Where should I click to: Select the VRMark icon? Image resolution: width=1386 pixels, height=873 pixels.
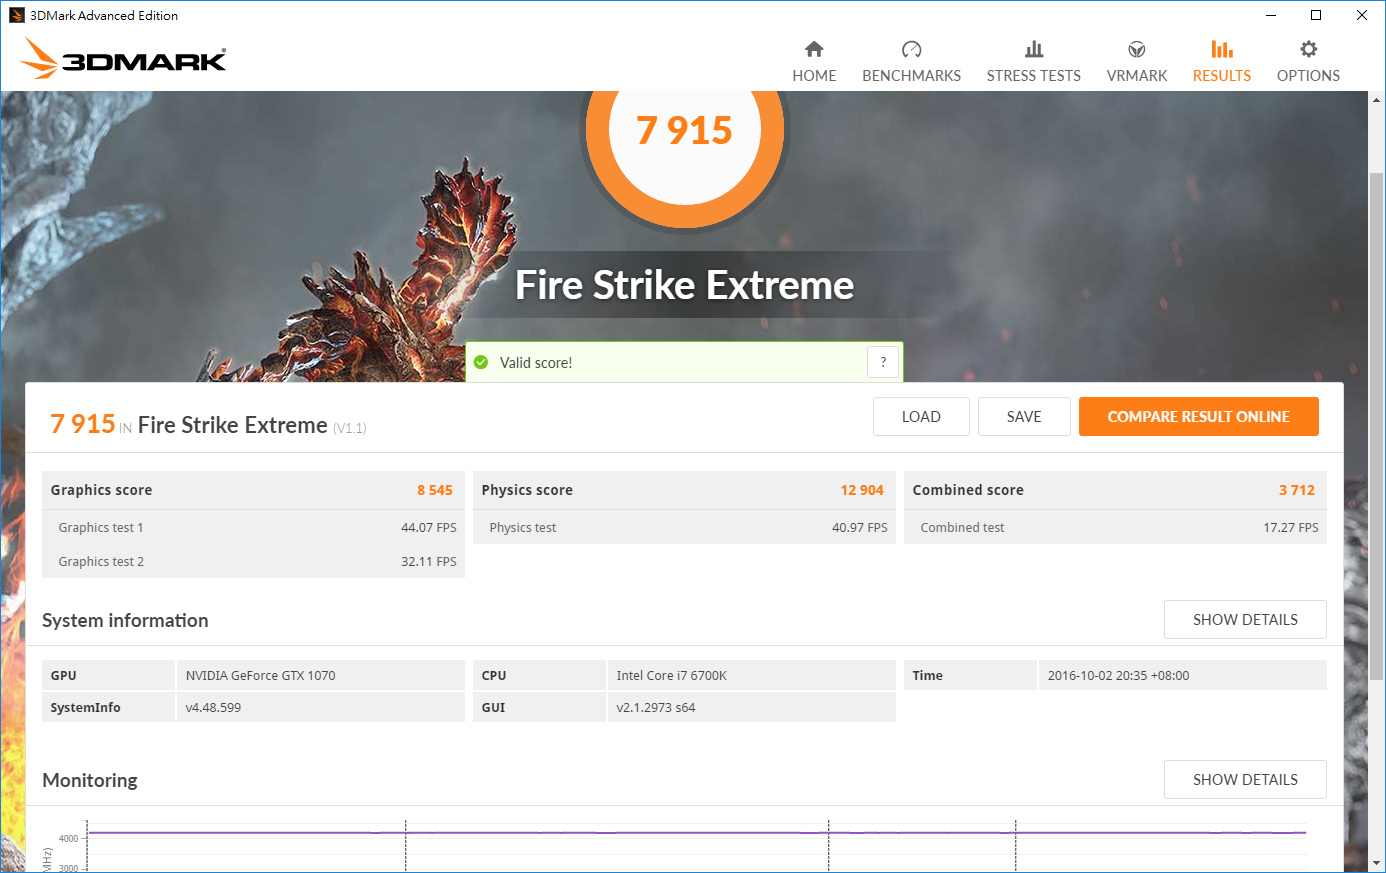pyautogui.click(x=1136, y=49)
